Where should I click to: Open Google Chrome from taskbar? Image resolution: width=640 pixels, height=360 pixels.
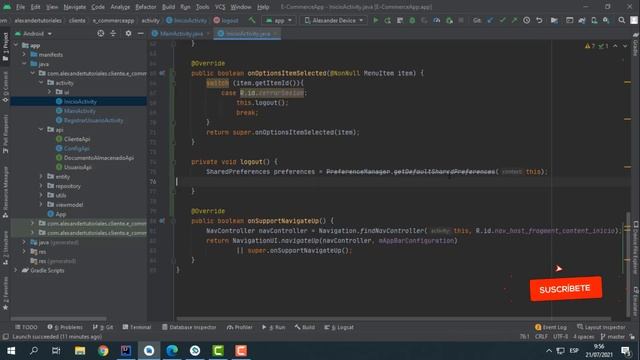pyautogui.click(x=103, y=351)
